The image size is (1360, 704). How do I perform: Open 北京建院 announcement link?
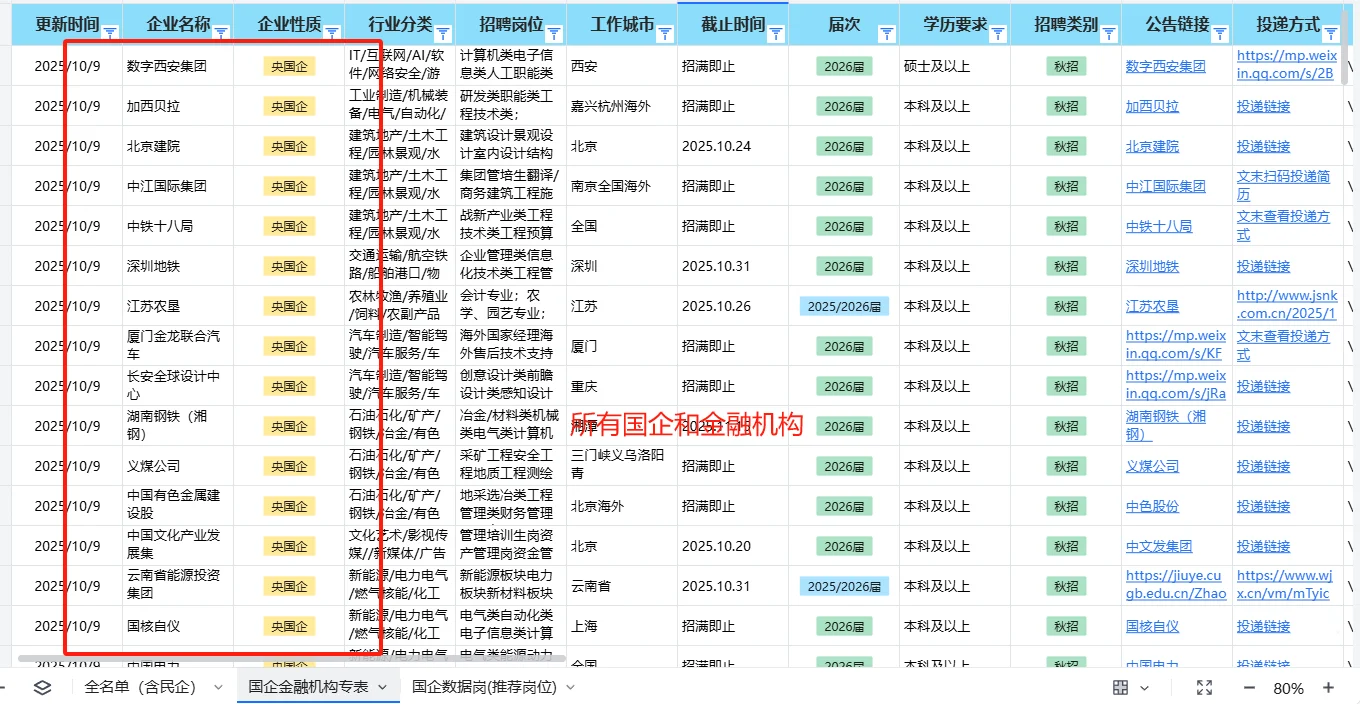coord(1152,146)
